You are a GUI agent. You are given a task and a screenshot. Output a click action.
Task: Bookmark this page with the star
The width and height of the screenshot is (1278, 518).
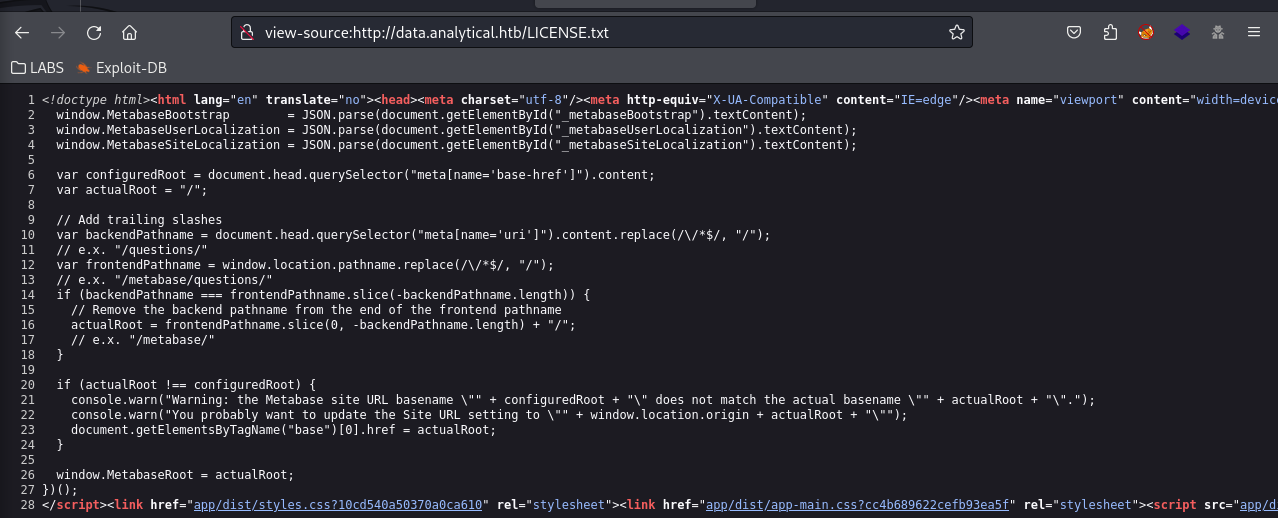click(956, 32)
